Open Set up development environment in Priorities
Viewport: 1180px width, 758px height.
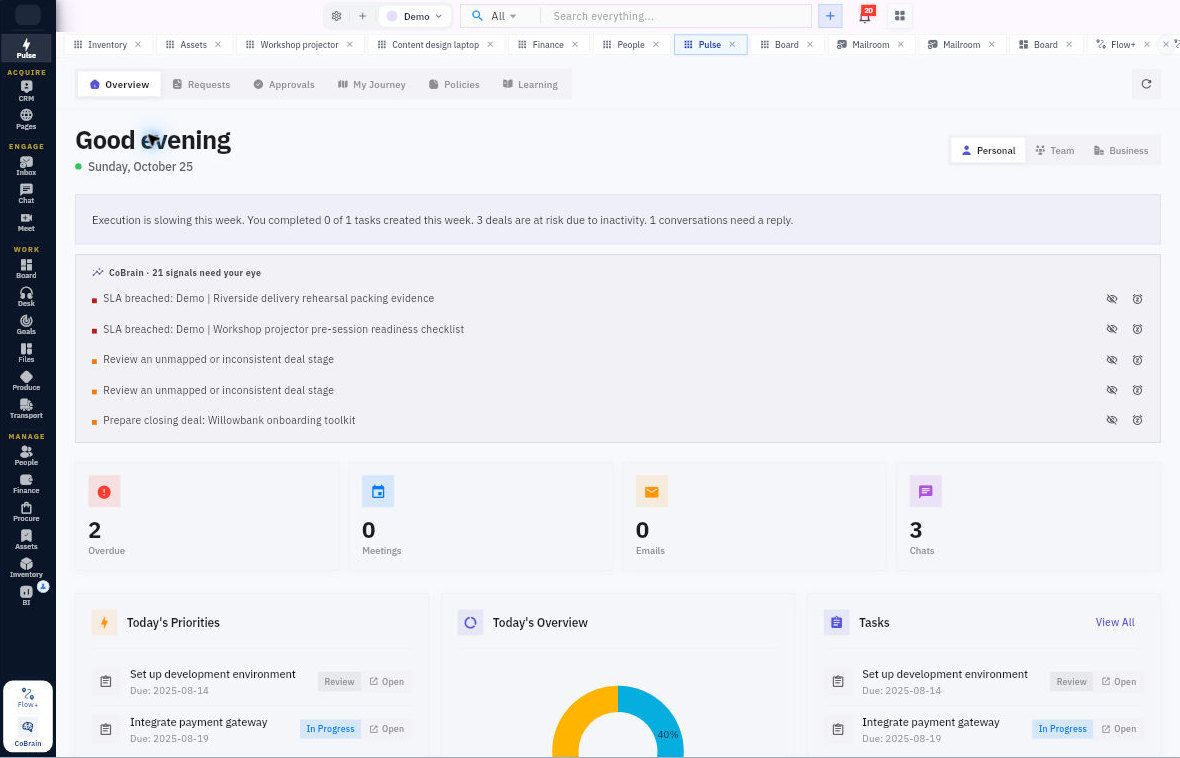point(386,682)
